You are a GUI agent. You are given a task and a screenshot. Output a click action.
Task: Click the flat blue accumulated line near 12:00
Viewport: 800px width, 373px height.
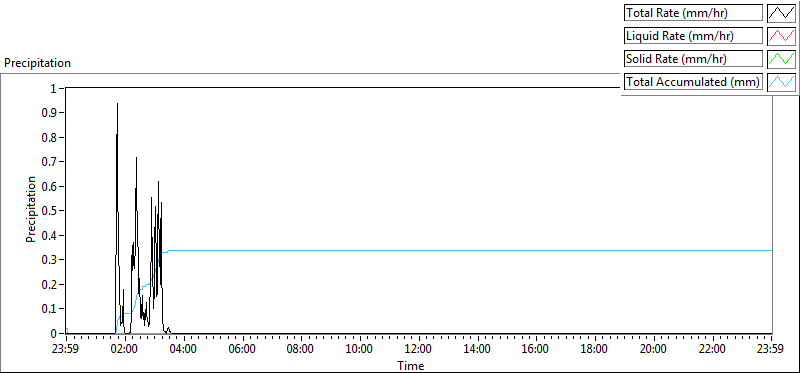click(x=419, y=251)
